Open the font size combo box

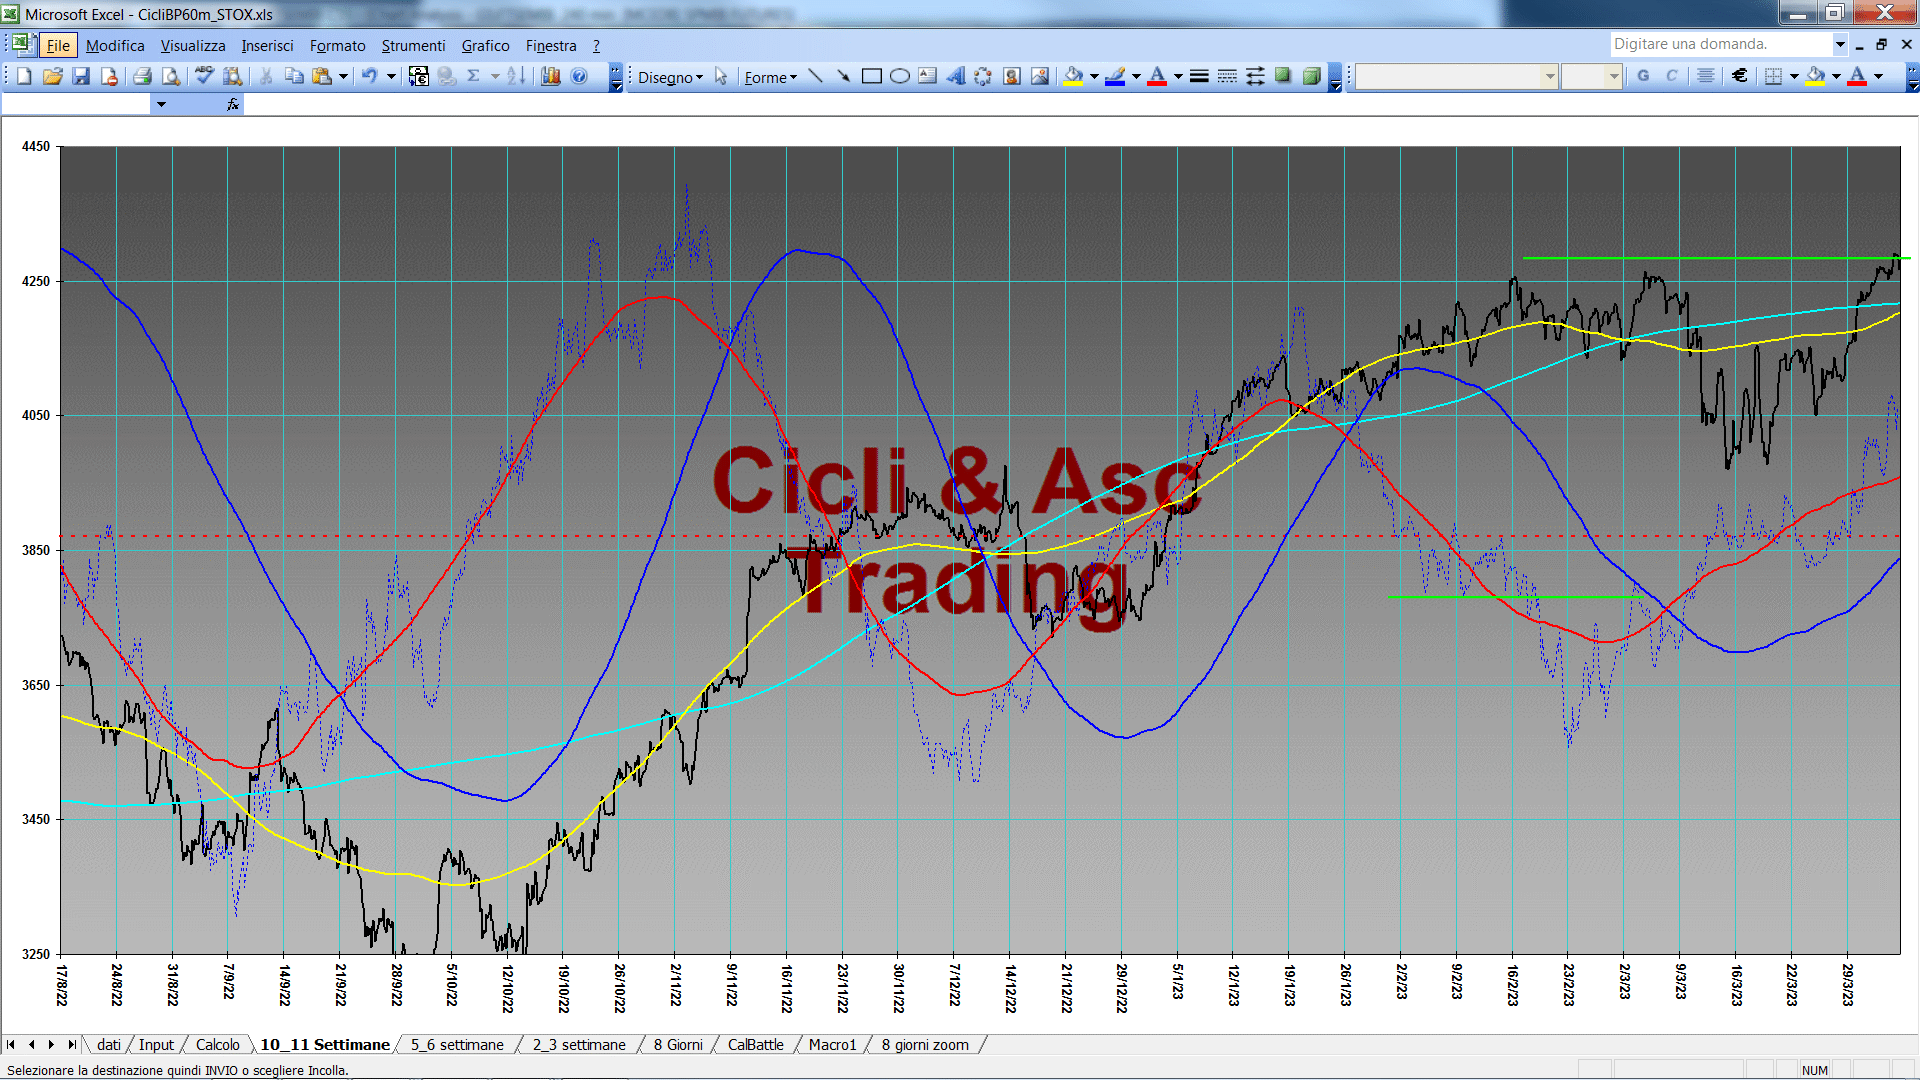(x=1591, y=76)
